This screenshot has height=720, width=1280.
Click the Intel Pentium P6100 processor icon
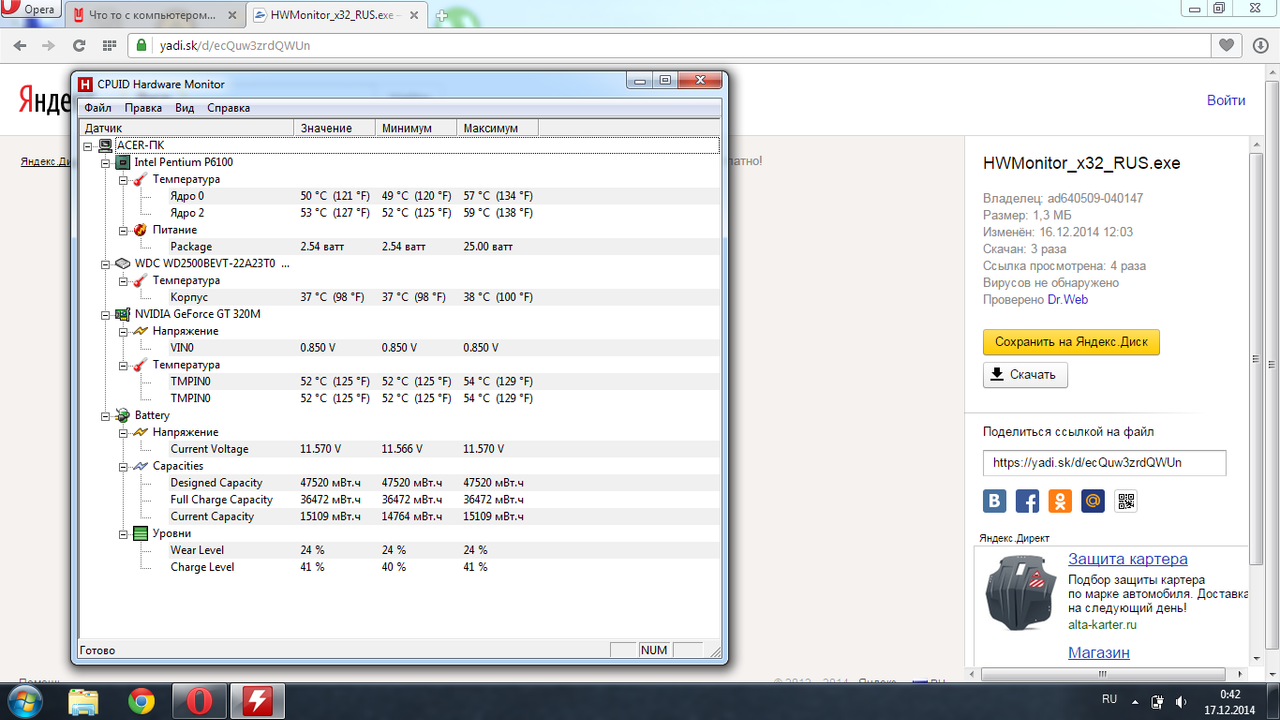[x=123, y=162]
